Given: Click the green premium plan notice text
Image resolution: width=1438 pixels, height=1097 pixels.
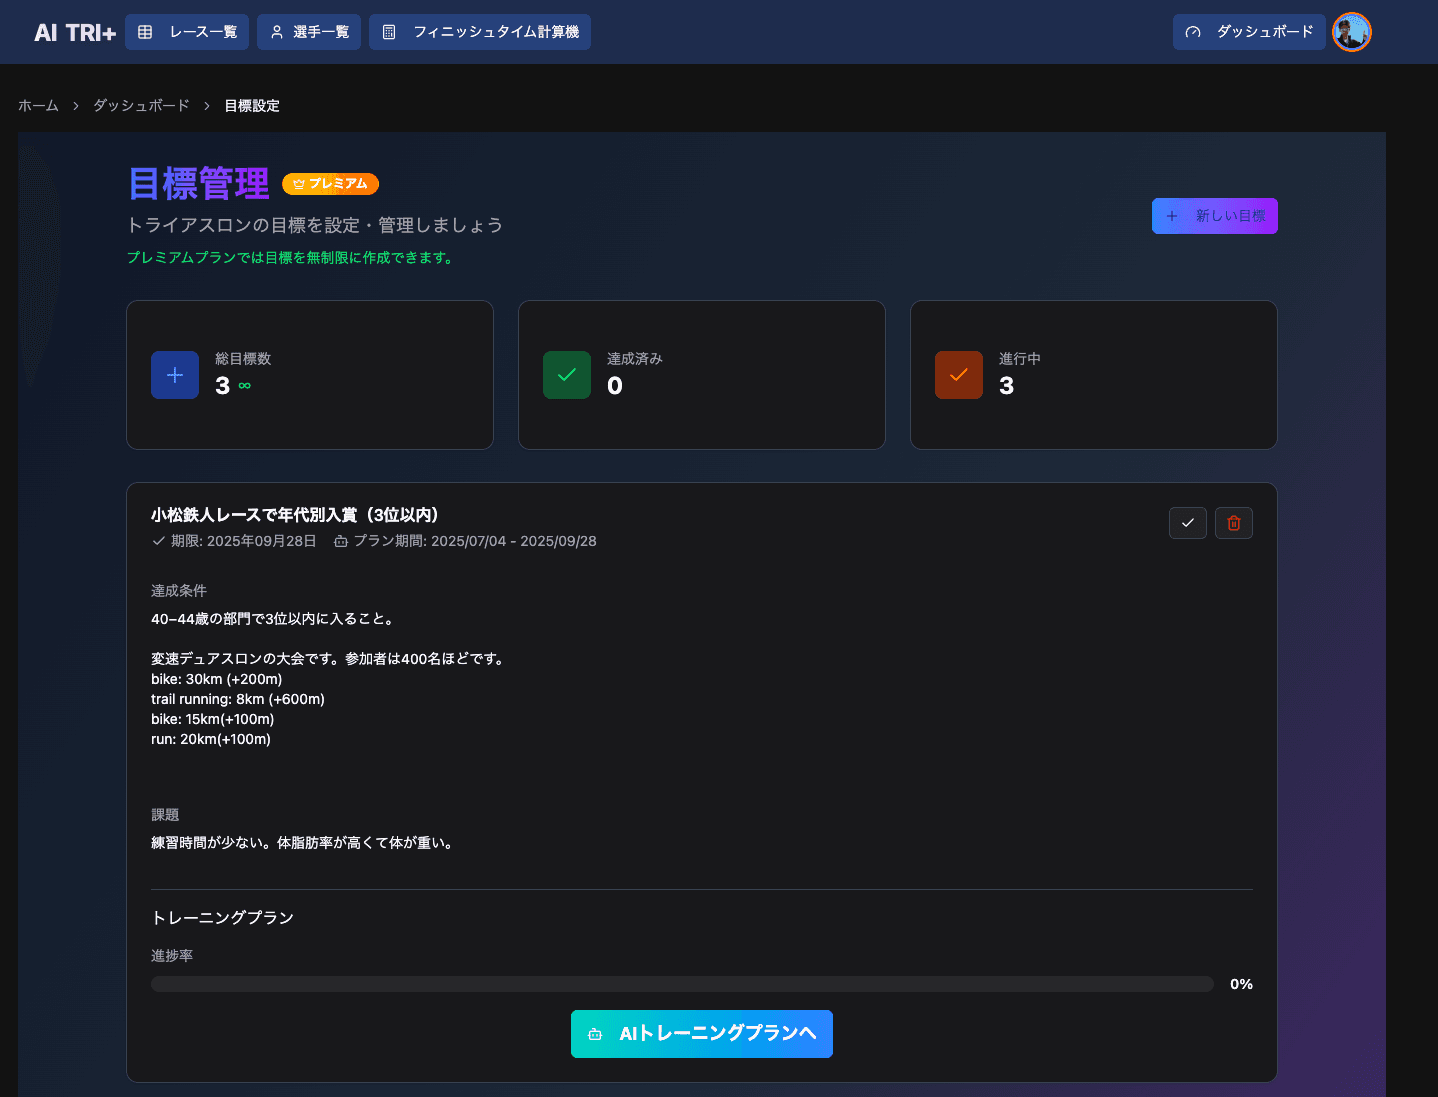Looking at the screenshot, I should coord(292,258).
